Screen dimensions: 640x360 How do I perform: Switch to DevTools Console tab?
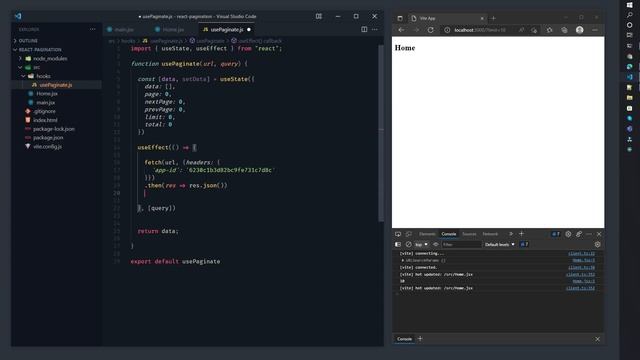tap(449, 234)
